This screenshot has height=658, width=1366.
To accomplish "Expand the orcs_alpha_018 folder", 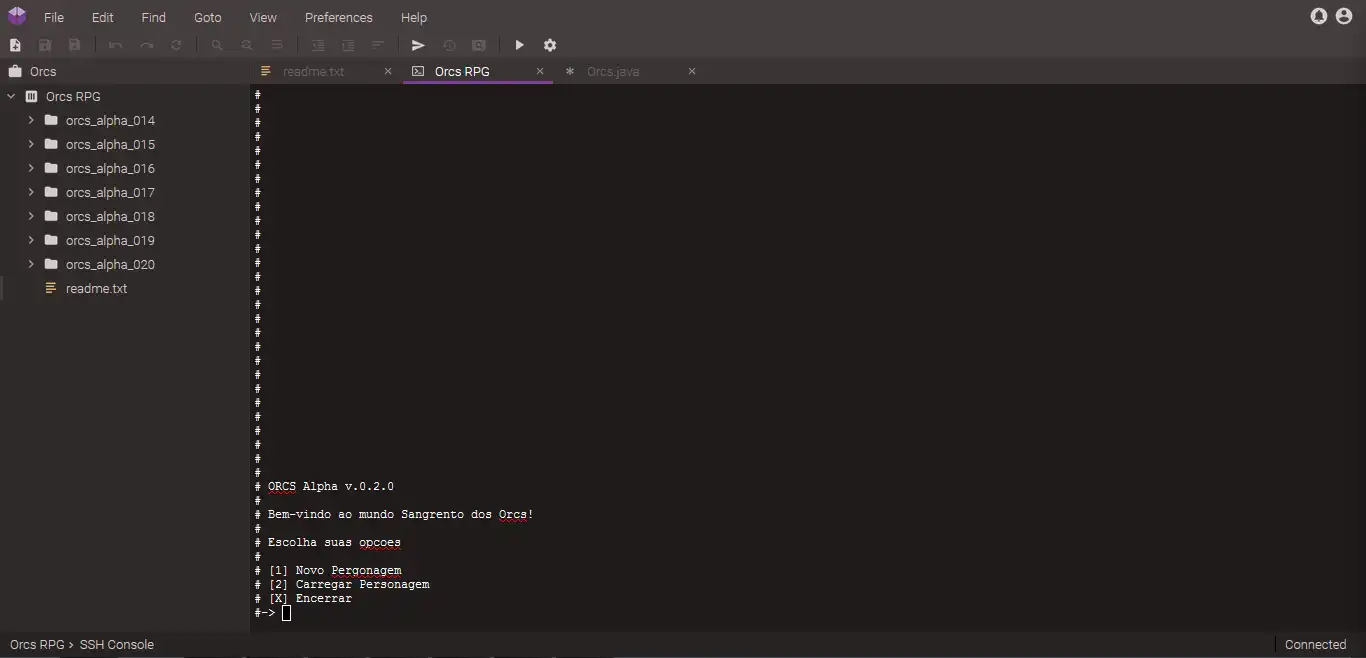I will [31, 216].
